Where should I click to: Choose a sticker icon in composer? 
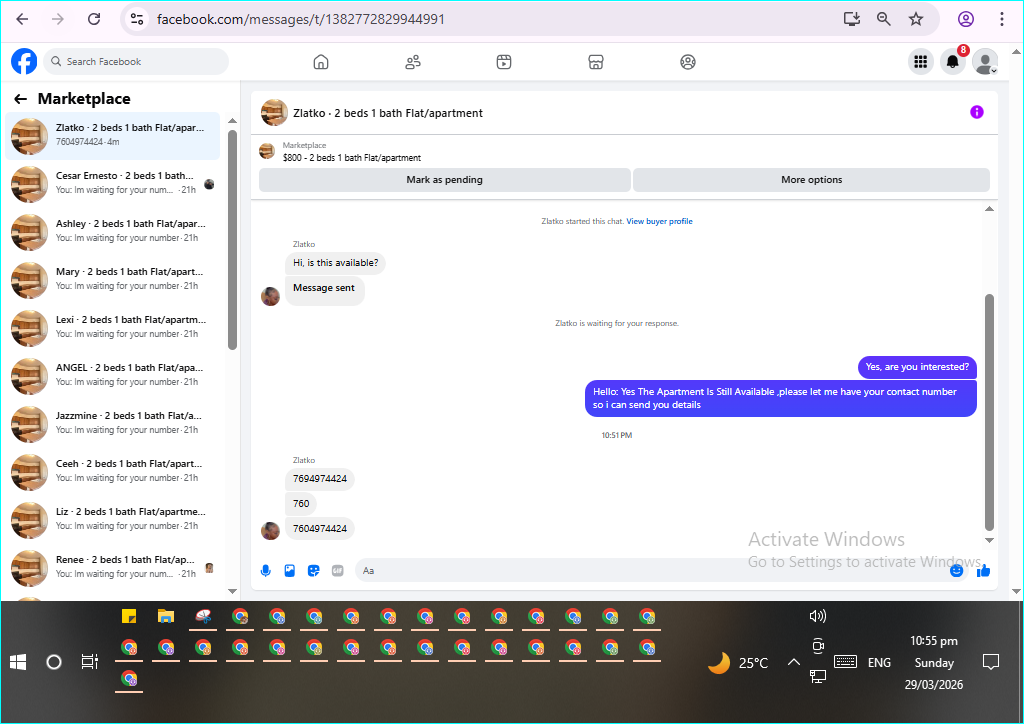pyautogui.click(x=313, y=571)
